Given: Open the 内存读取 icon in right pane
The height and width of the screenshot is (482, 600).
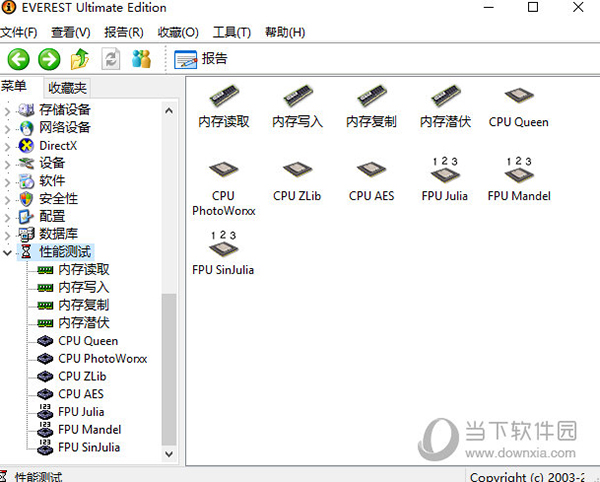Looking at the screenshot, I should [224, 107].
